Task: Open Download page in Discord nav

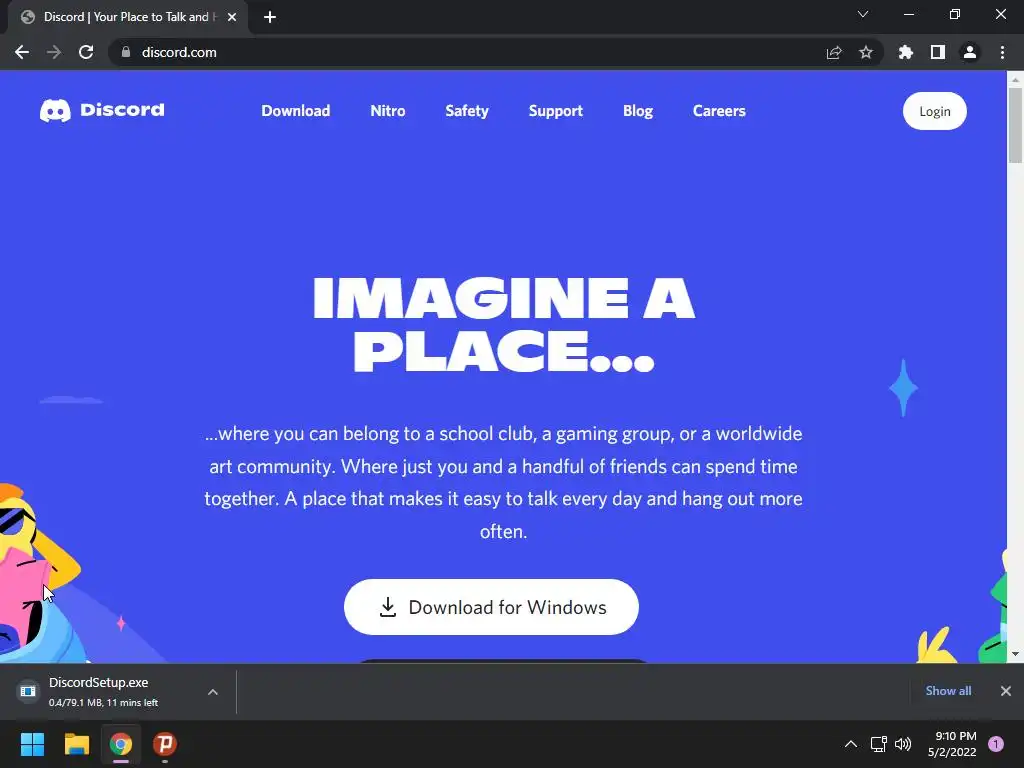Action: 296,111
